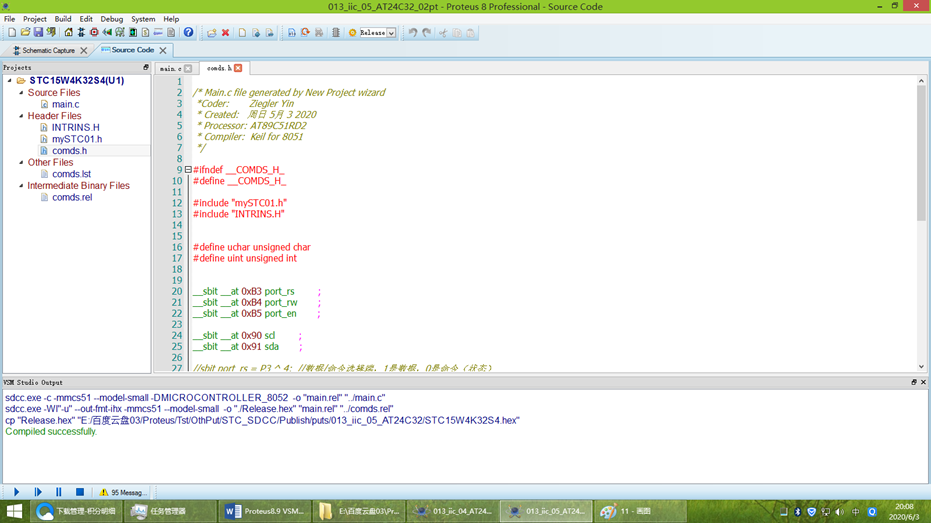Viewport: 931px width, 524px height.
Task: Collapse the Source Files folder
Action: (21, 93)
